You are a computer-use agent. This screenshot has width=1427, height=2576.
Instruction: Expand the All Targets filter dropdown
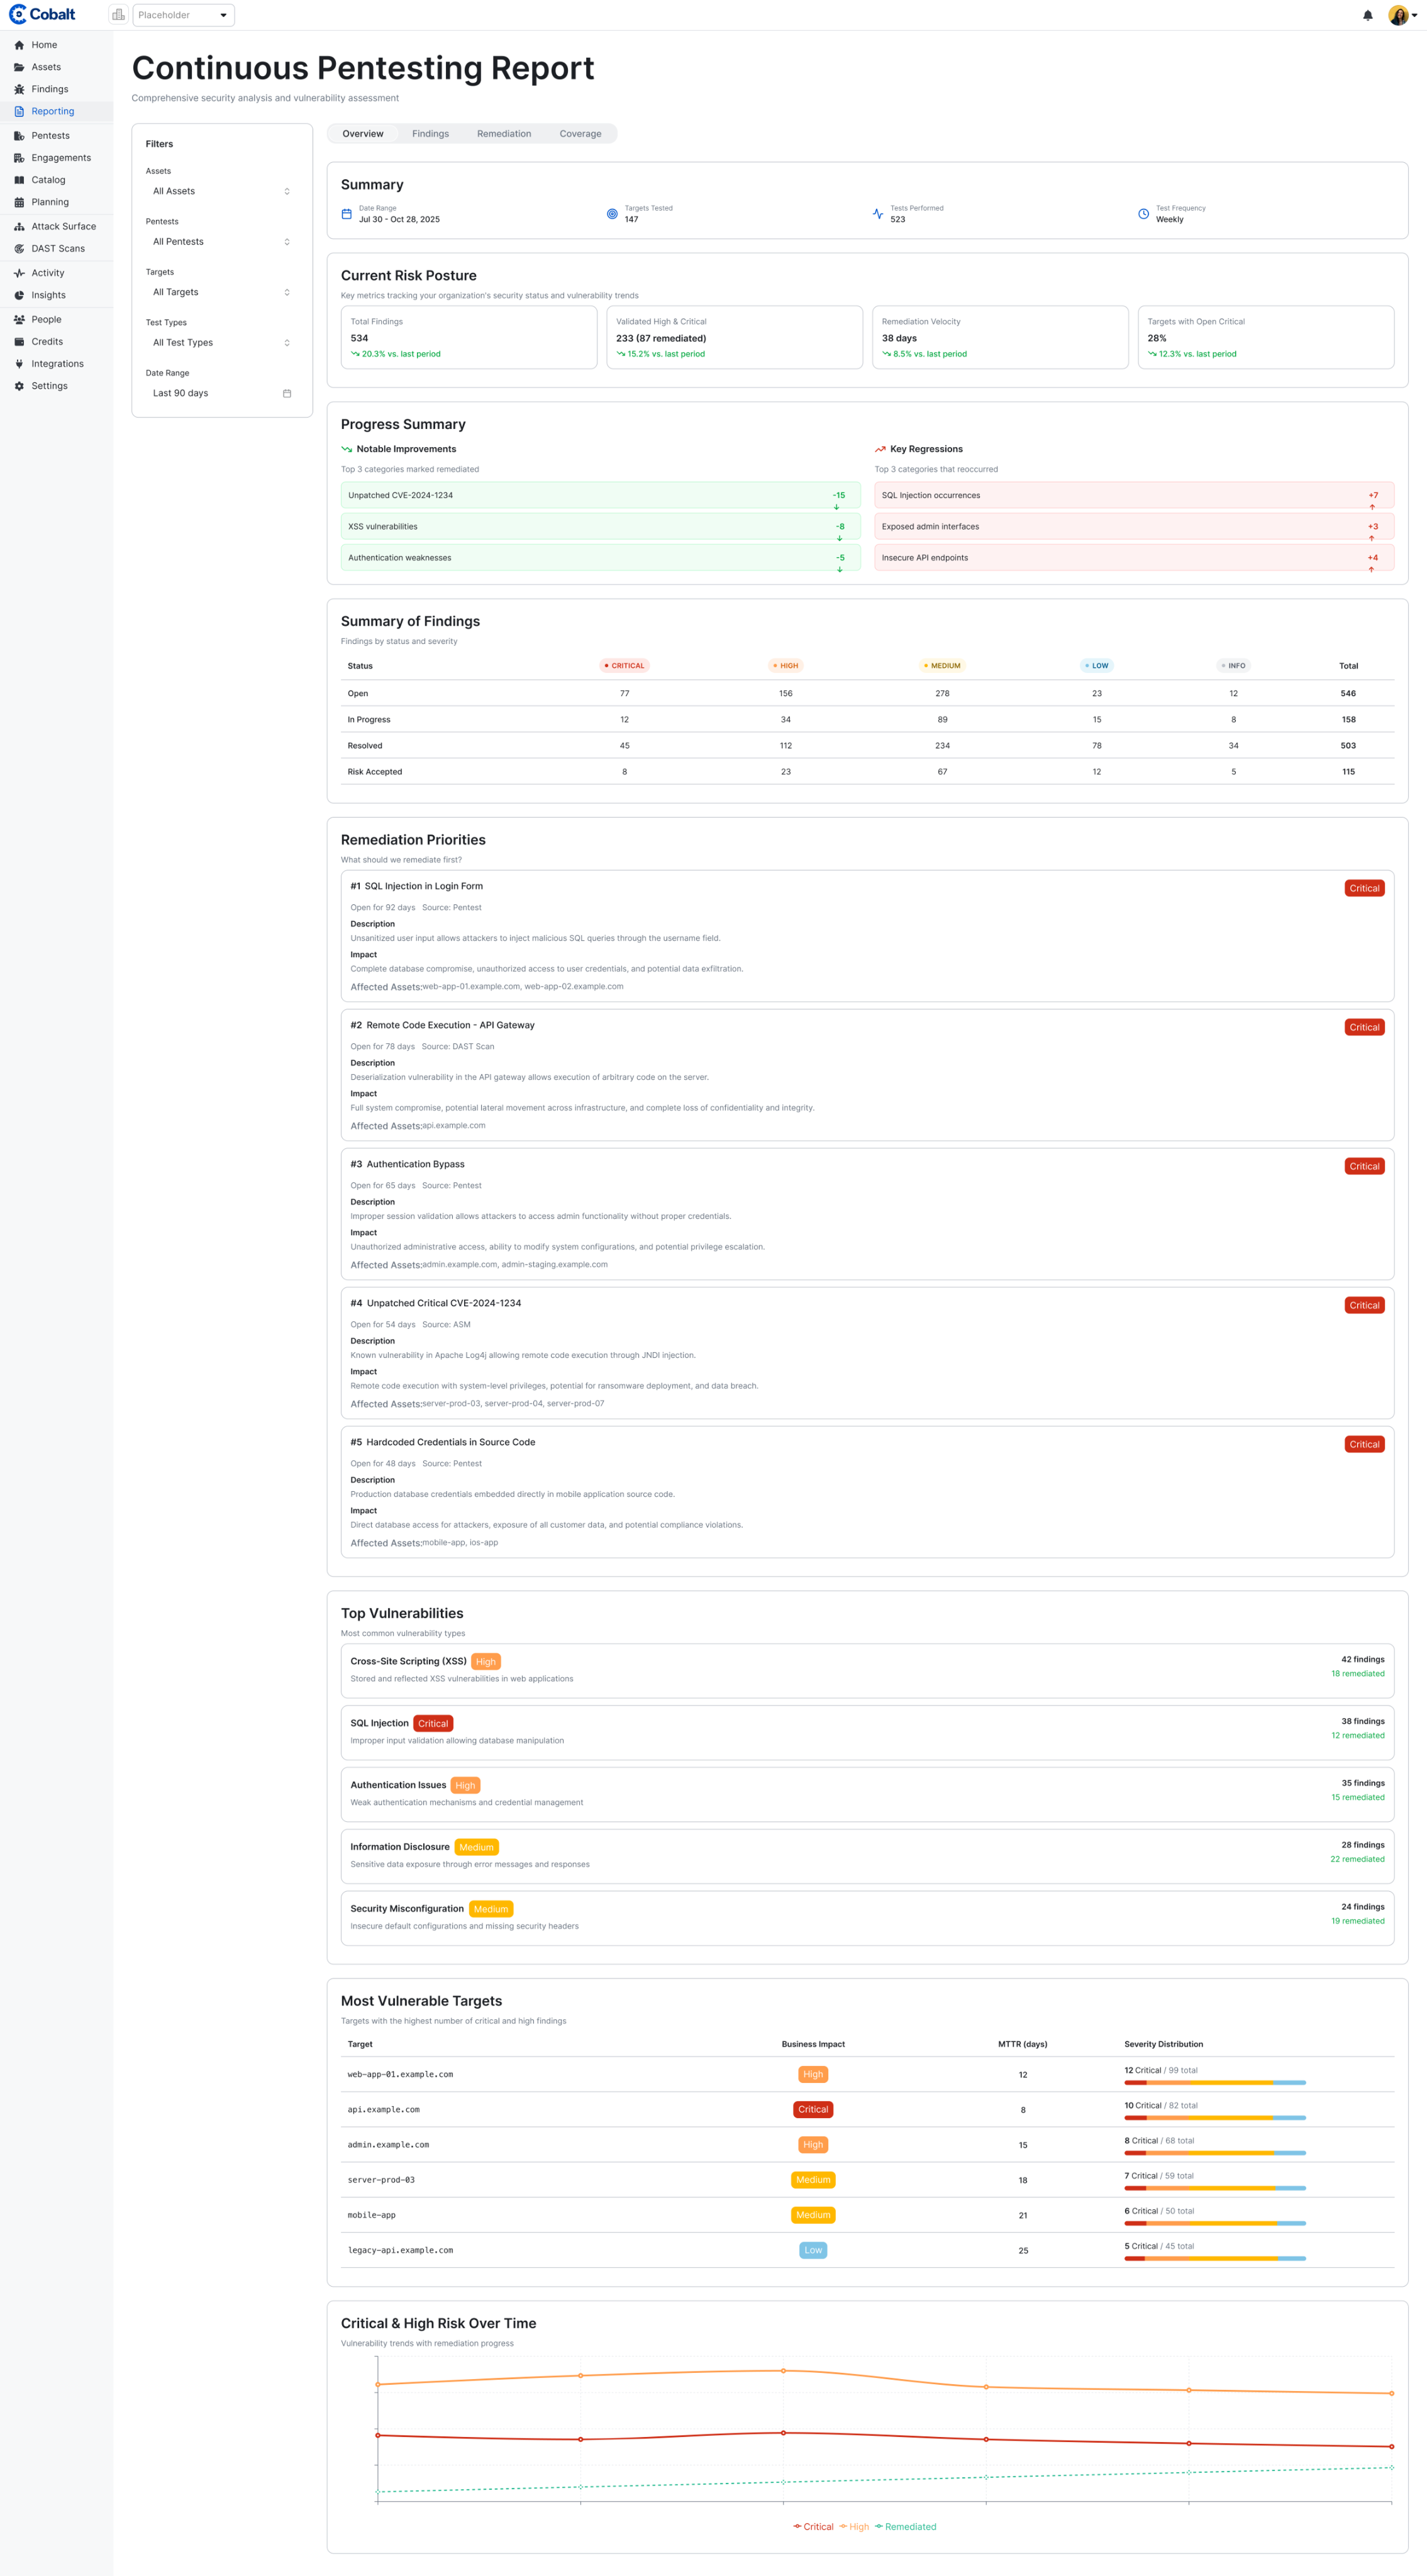pos(222,292)
